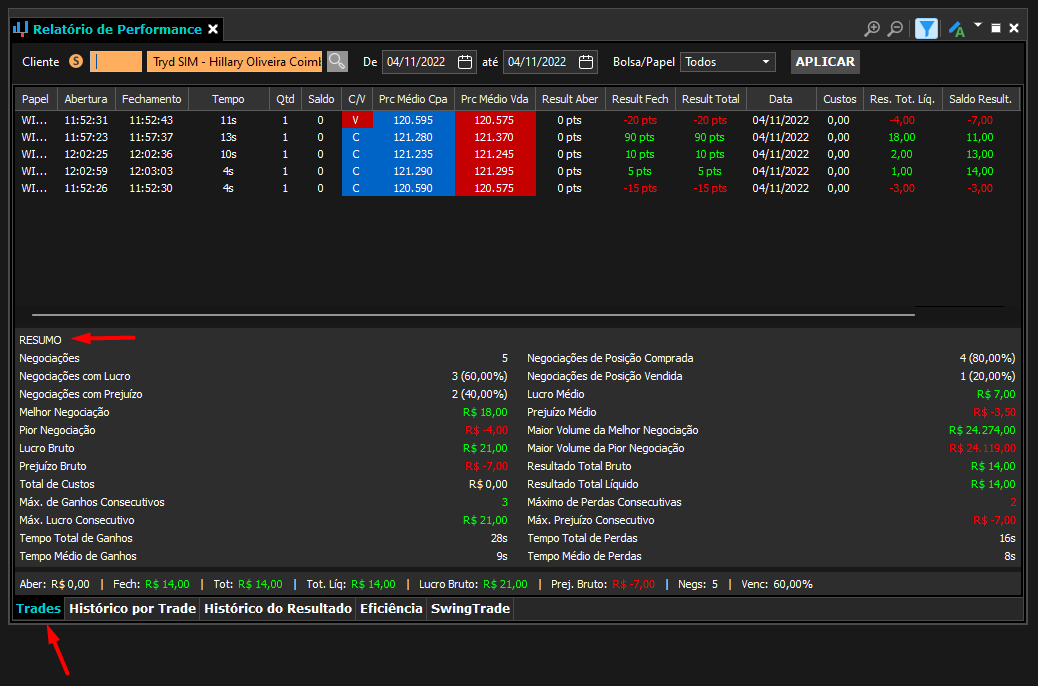Click the Maior Volume da Melhor Negociação value
The width and height of the screenshot is (1038, 686).
pos(982,430)
